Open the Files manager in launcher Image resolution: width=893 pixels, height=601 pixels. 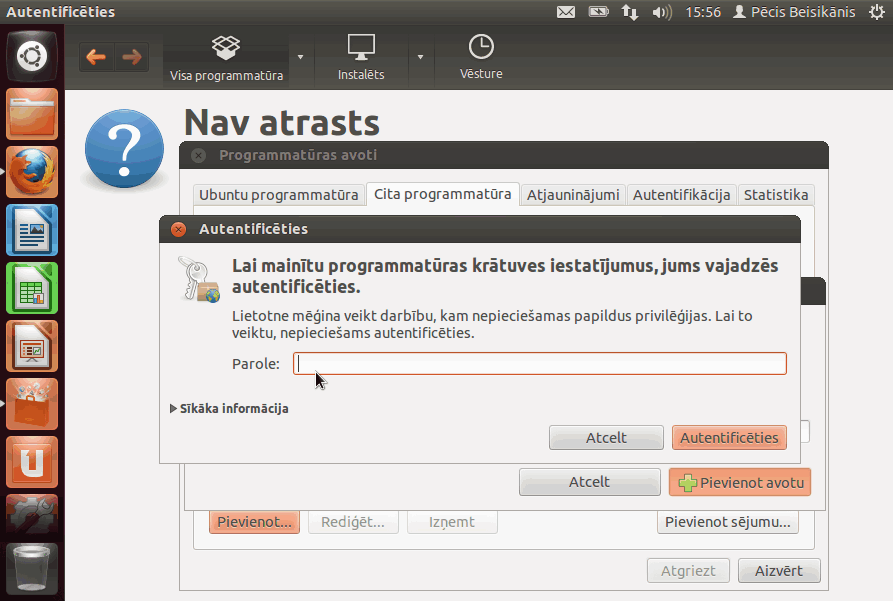[32, 115]
